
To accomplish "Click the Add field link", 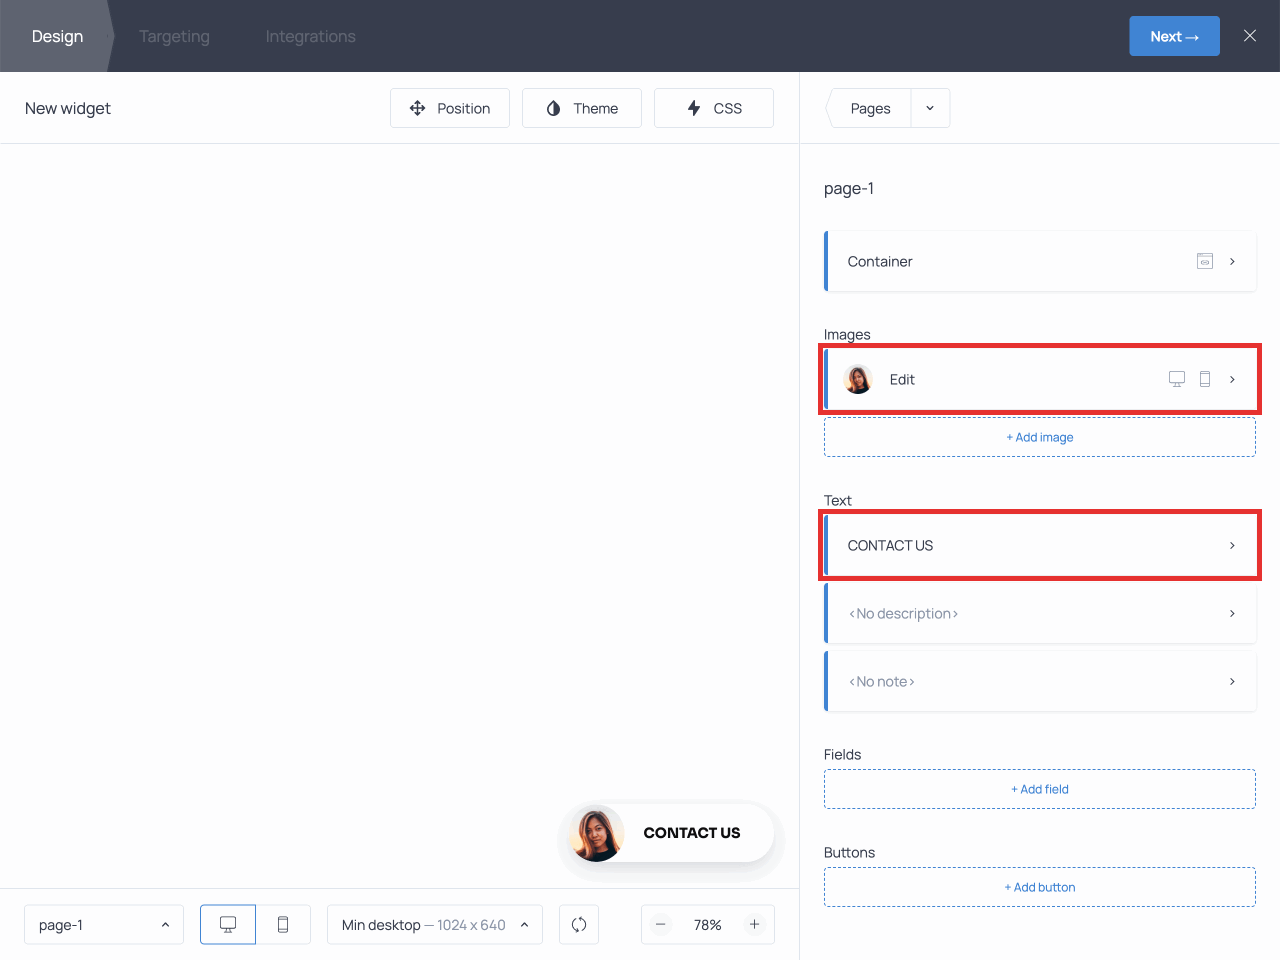I will tap(1040, 789).
